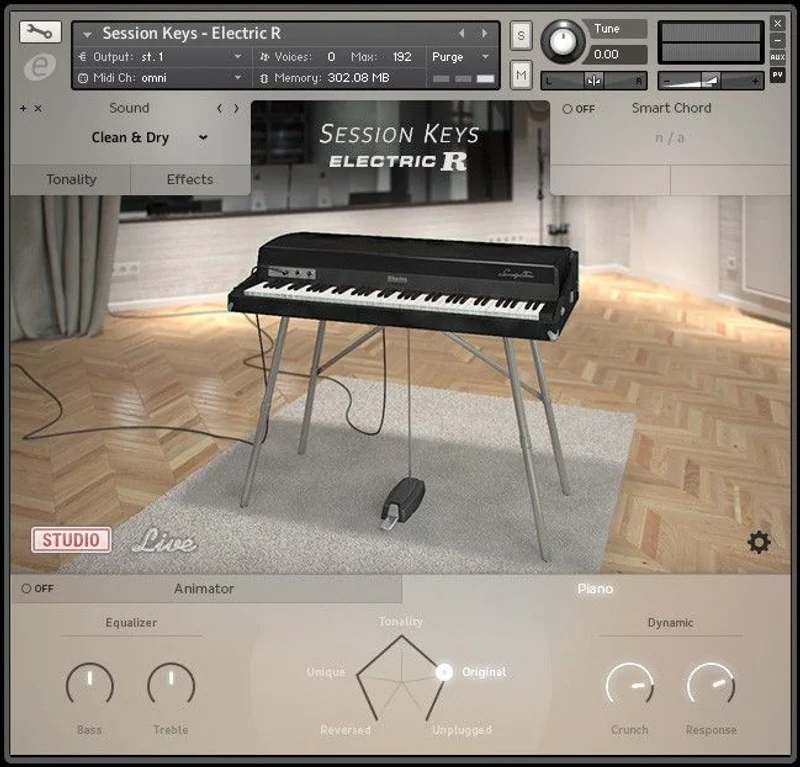Viewport: 800px width, 767px height.
Task: Click the plus icon beside Sound
Action: click(x=23, y=108)
